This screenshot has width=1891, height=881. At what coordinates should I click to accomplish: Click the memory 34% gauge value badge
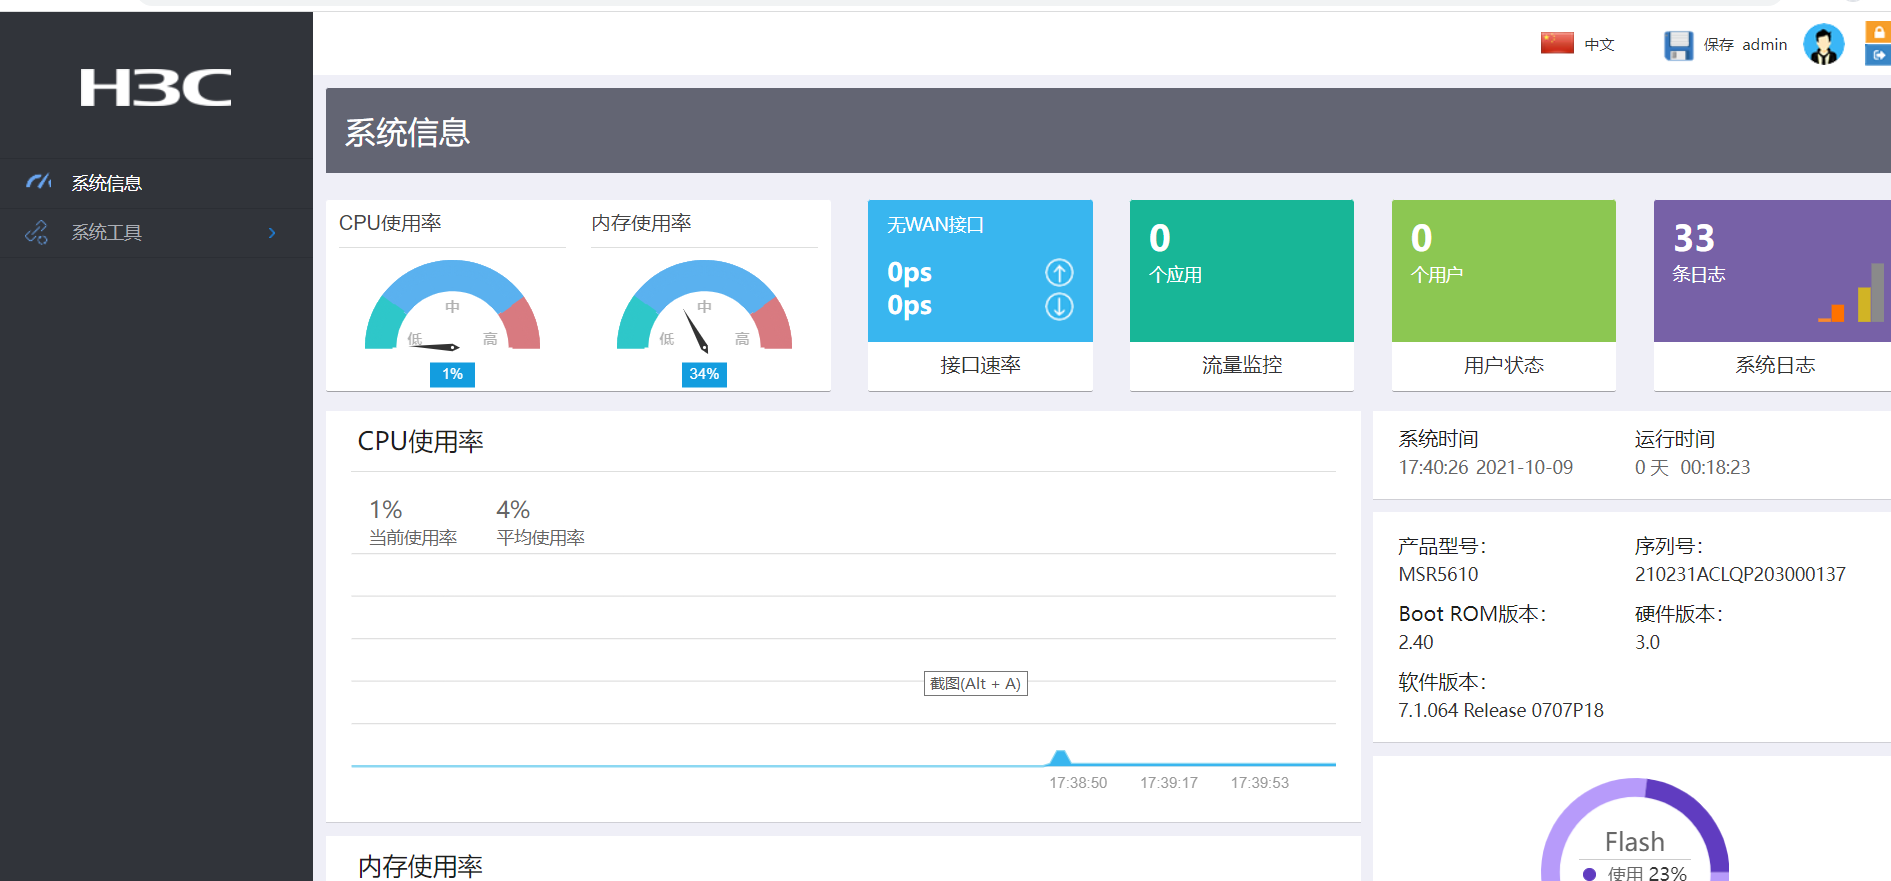704,374
